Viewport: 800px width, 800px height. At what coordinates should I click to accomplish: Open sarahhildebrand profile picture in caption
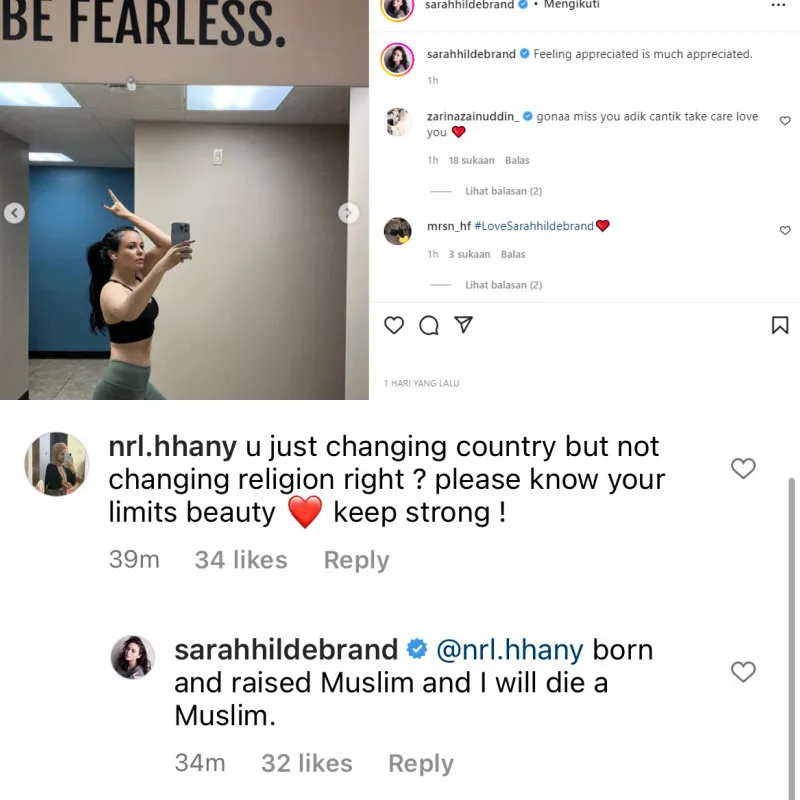click(397, 60)
